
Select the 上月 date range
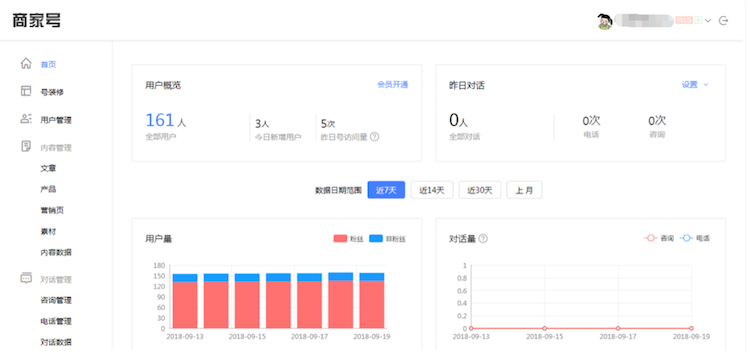click(524, 190)
